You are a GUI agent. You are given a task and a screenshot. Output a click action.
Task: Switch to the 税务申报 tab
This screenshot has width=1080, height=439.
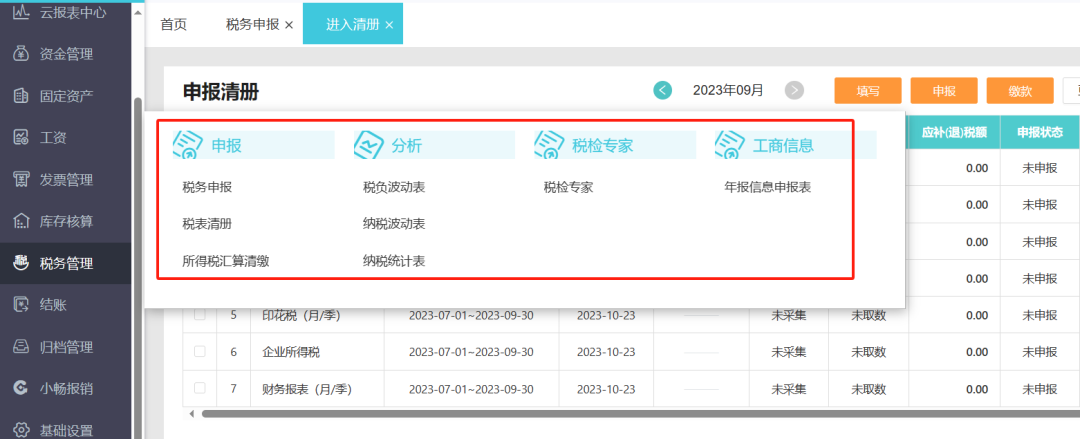coord(253,25)
